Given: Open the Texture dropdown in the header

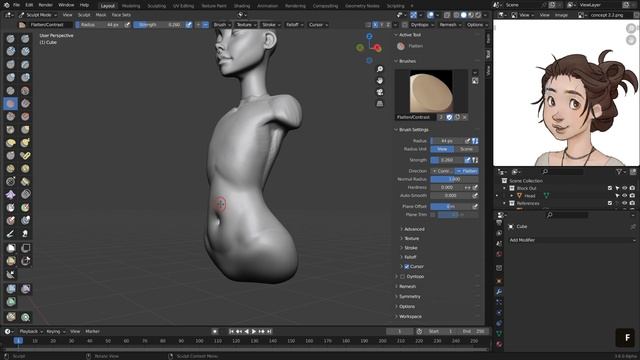Looking at the screenshot, I should pyautogui.click(x=246, y=25).
